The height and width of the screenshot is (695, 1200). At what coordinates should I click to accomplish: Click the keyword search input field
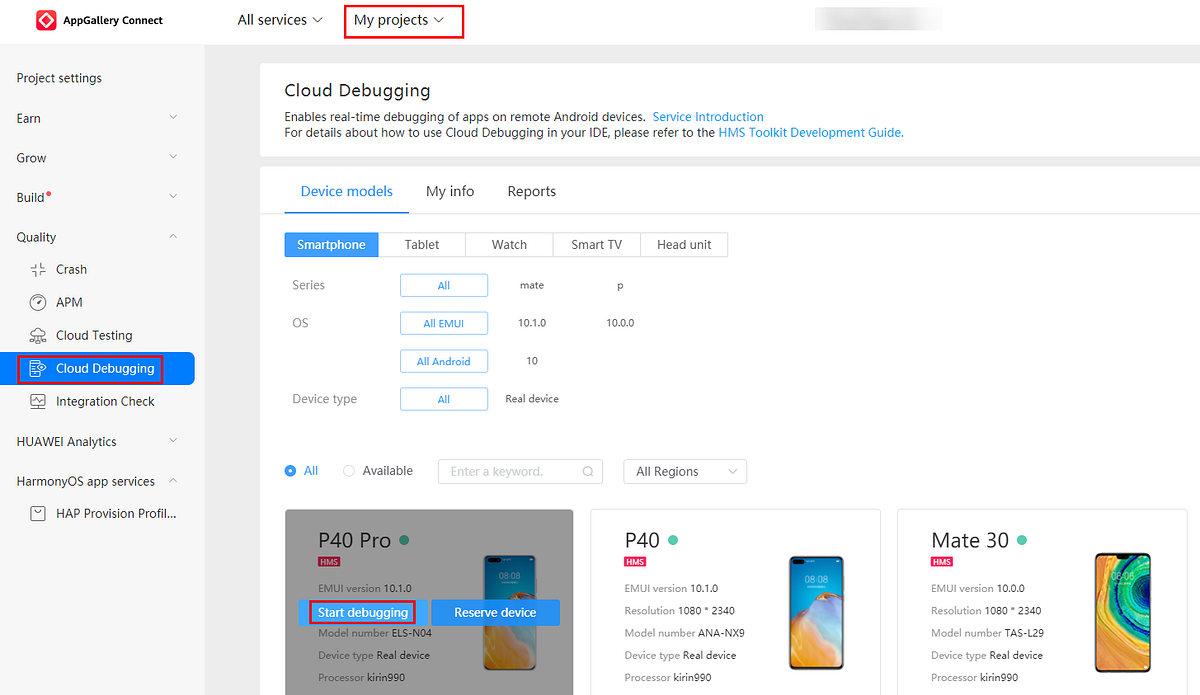(x=510, y=471)
